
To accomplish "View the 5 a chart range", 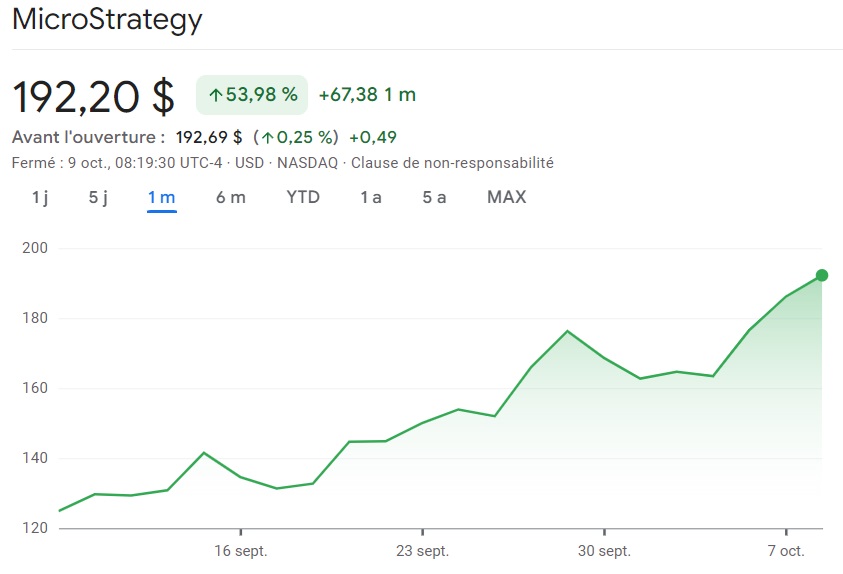I will coord(434,197).
